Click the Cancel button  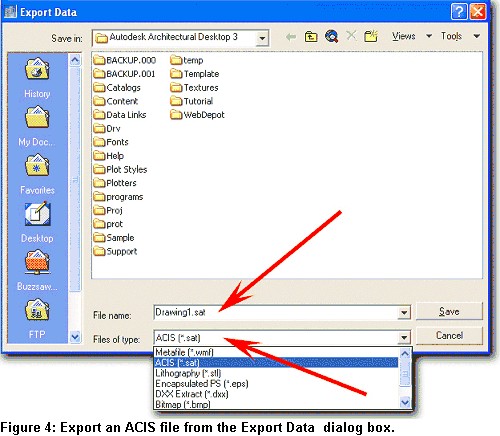(449, 335)
